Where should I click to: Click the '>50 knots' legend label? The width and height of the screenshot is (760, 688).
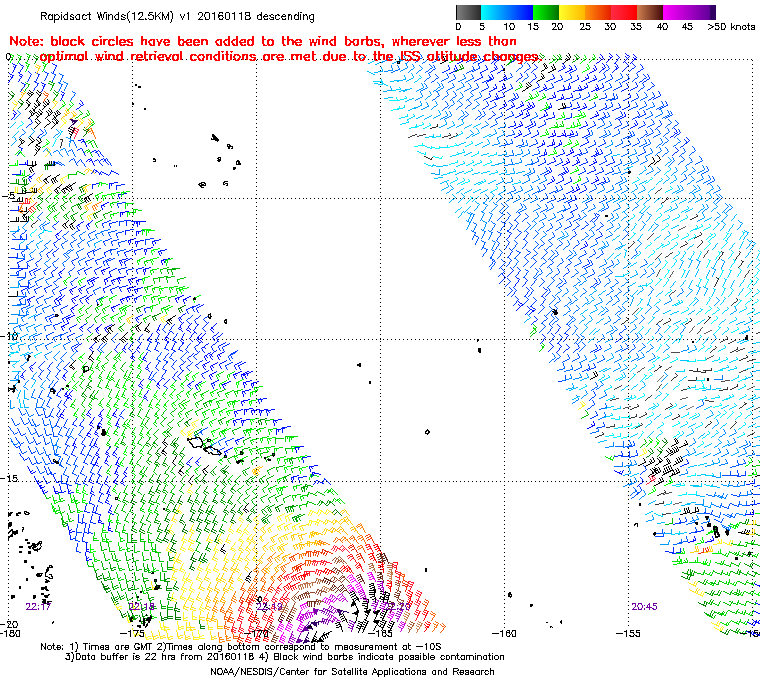[x=731, y=27]
